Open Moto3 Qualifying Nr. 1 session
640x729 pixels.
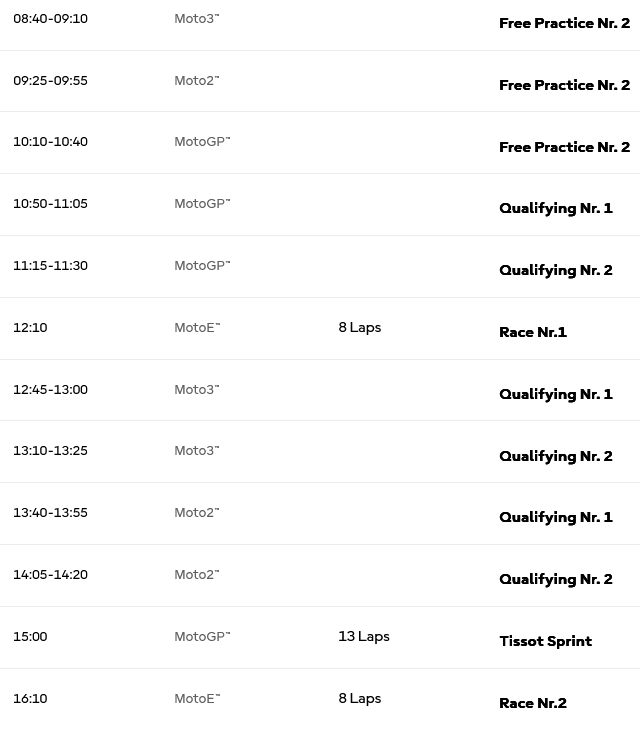[x=556, y=394]
